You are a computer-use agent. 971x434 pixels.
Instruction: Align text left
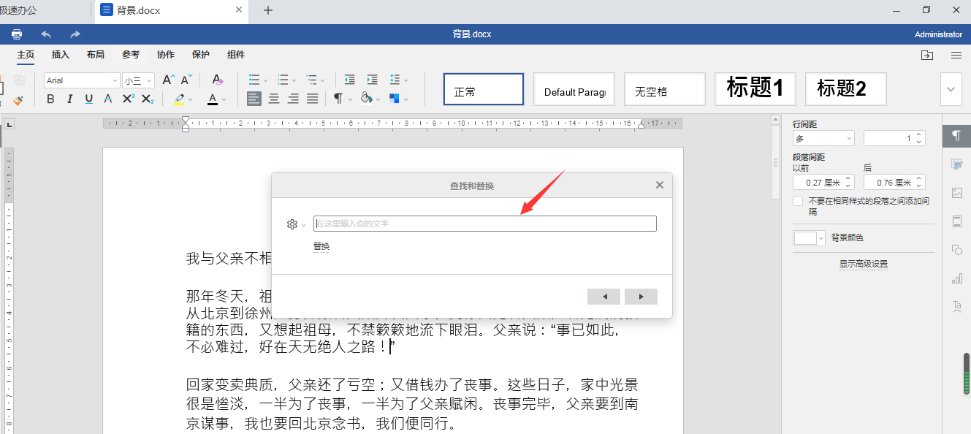click(254, 98)
